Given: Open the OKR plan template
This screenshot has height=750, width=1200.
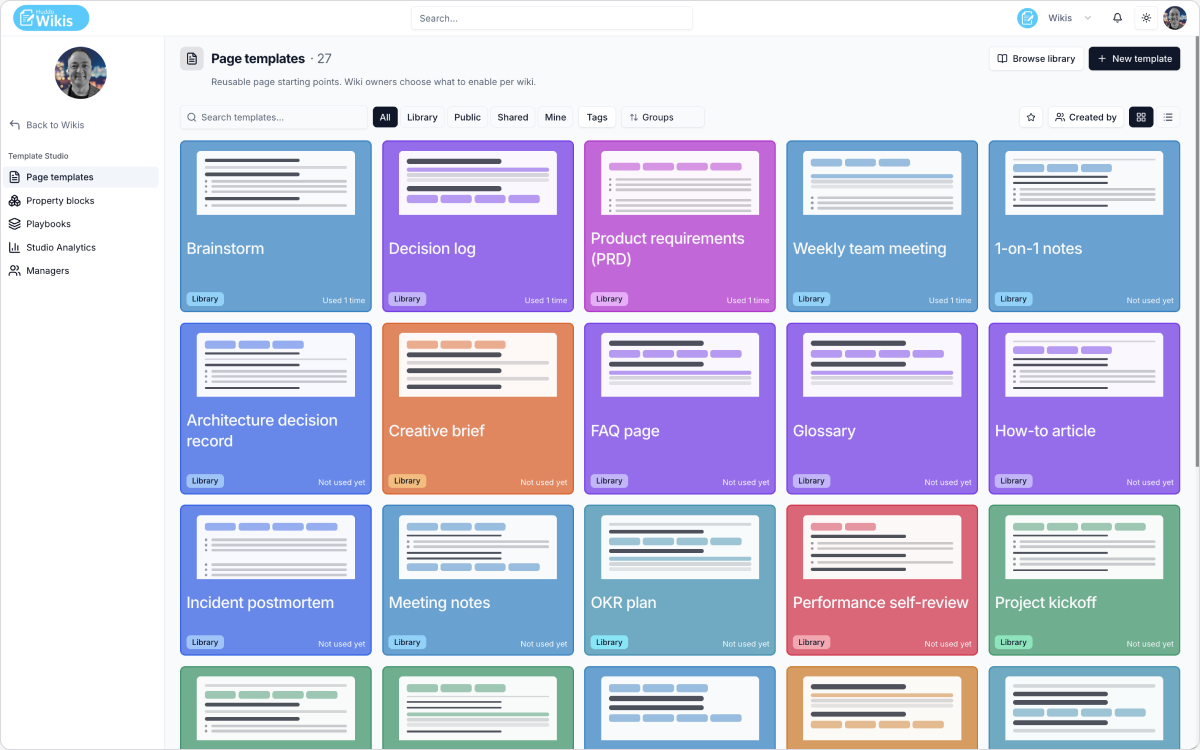Looking at the screenshot, I should 680,581.
